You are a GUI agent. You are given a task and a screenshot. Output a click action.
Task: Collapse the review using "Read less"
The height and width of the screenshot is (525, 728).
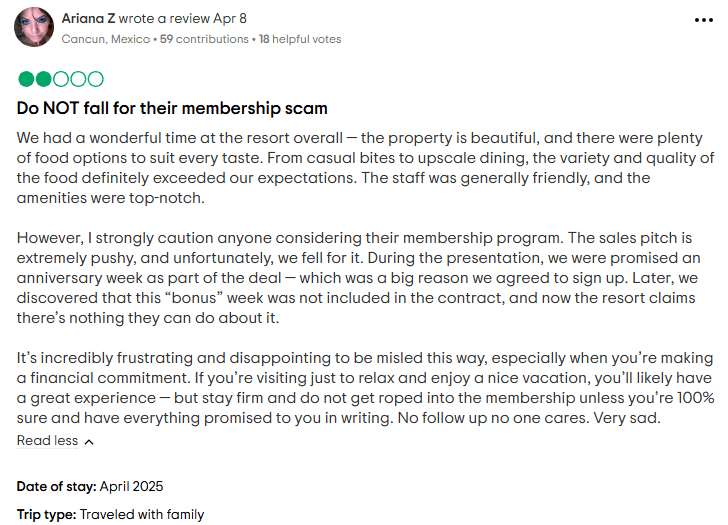click(47, 441)
